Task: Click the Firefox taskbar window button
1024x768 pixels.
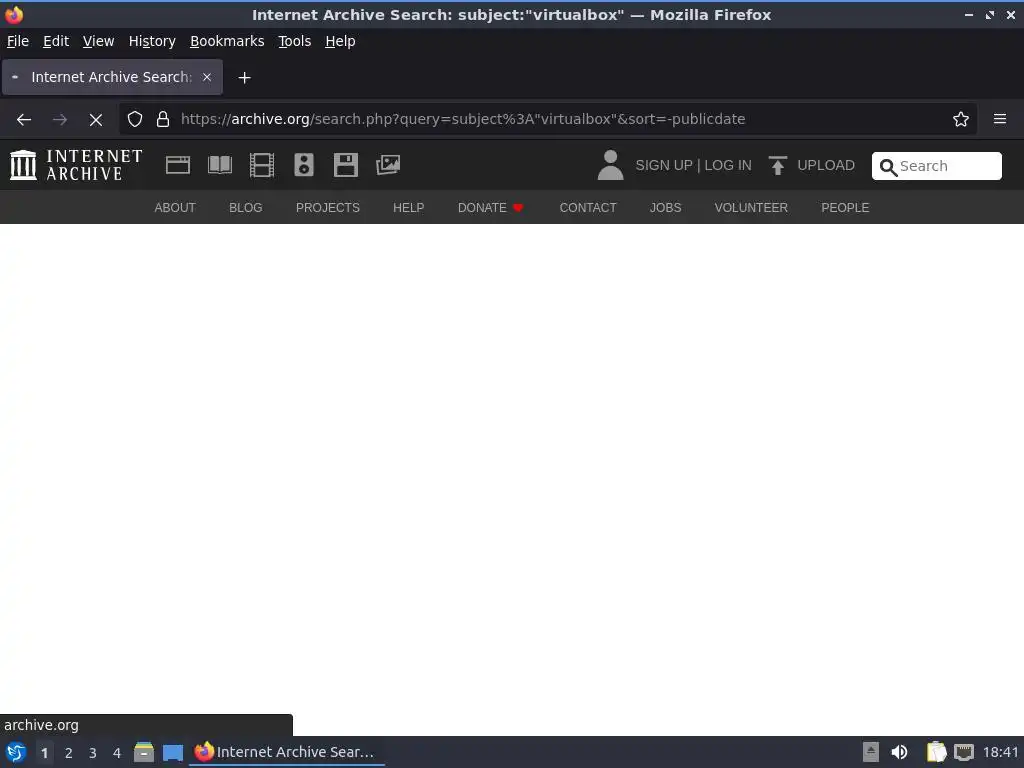Action: (286, 752)
